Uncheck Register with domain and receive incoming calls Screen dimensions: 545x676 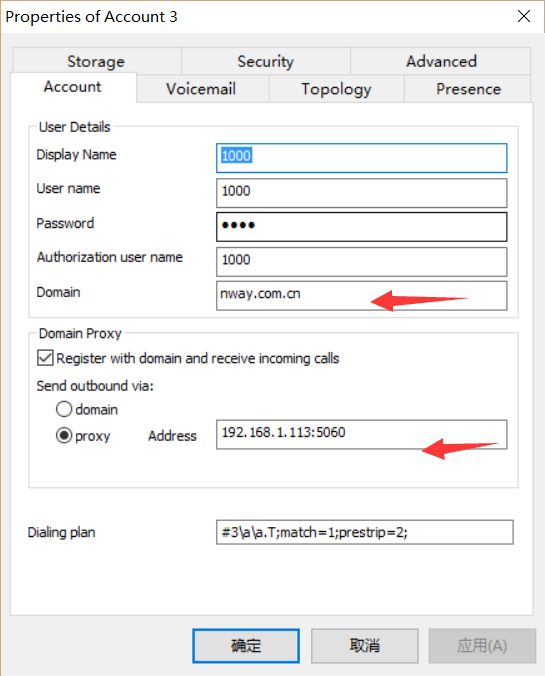pos(45,358)
